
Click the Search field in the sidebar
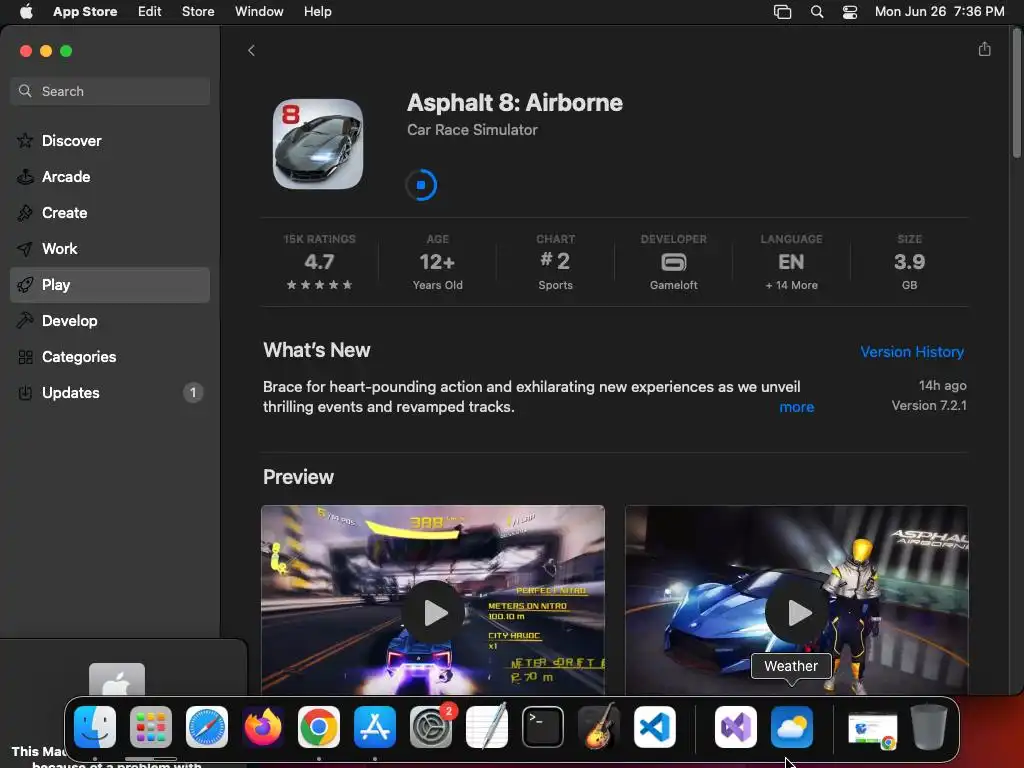pyautogui.click(x=110, y=91)
